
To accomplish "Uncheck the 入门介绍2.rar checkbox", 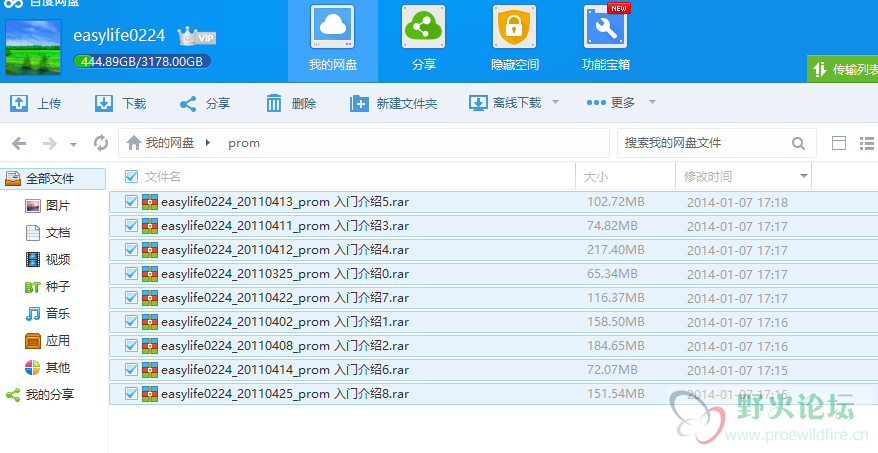I will pyautogui.click(x=131, y=346).
